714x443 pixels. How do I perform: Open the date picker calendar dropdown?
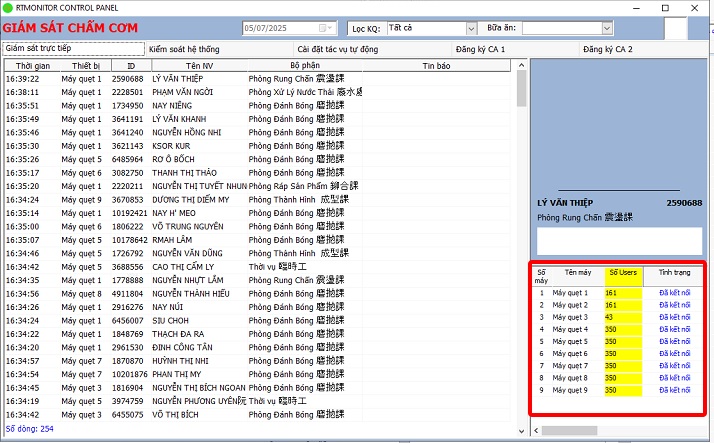(326, 28)
